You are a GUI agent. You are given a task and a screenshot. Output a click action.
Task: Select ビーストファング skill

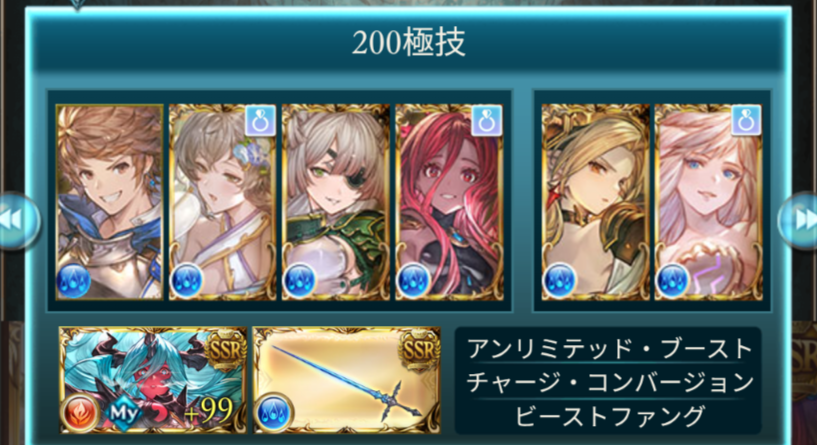click(x=609, y=416)
